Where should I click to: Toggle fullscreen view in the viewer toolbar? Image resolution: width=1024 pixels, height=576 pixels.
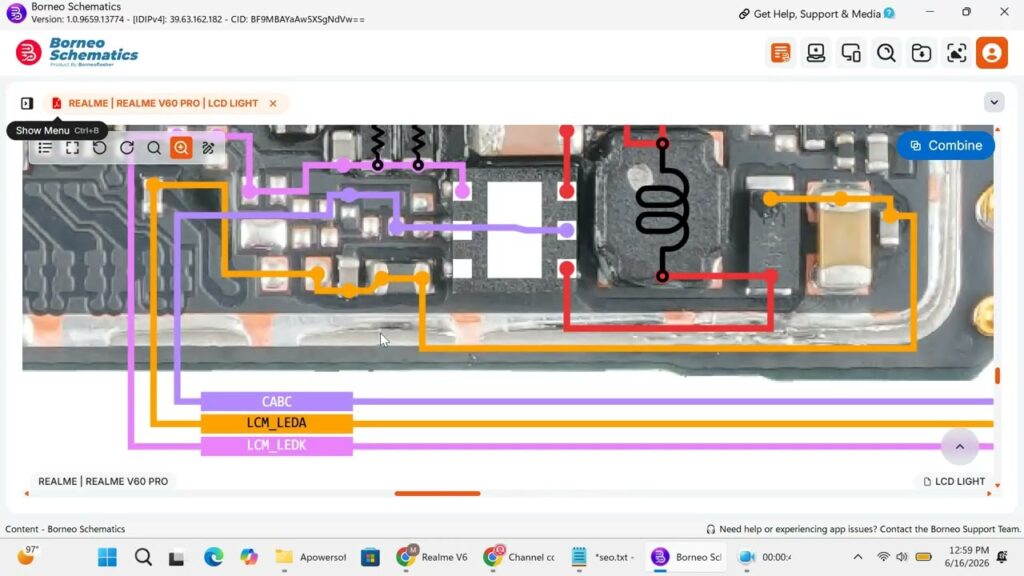tap(72, 148)
